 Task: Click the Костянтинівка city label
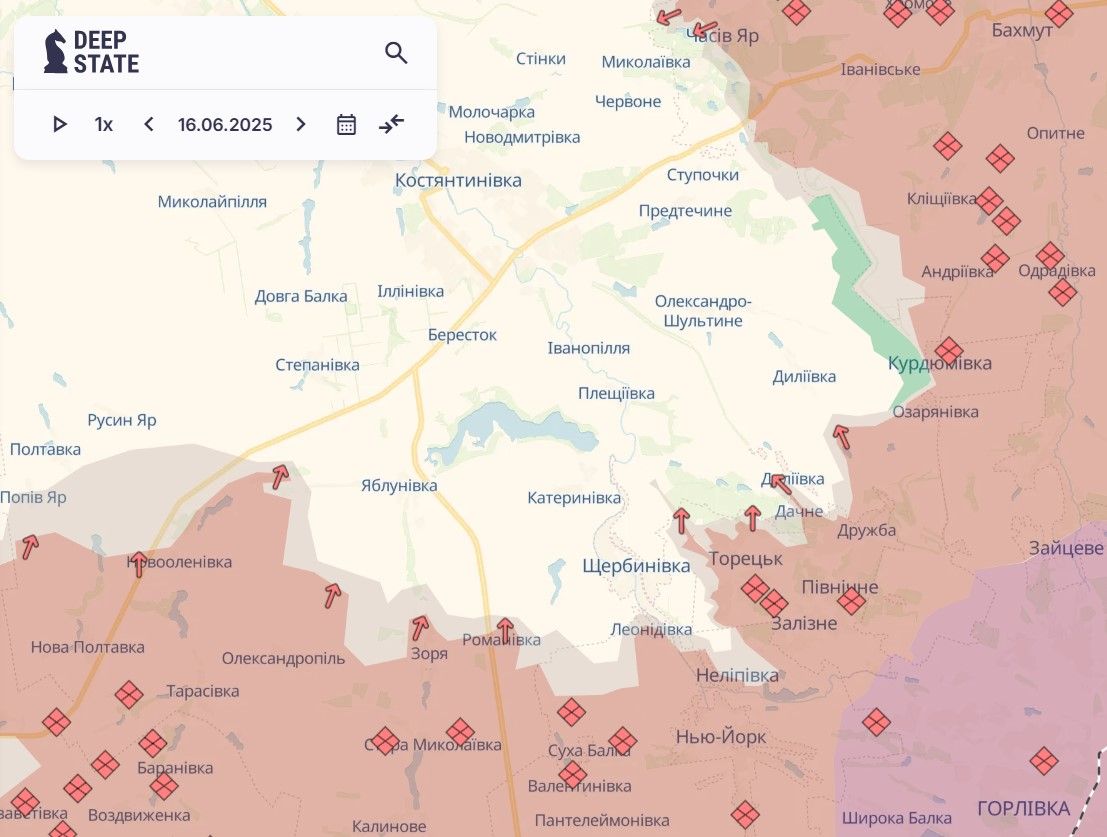coord(458,181)
